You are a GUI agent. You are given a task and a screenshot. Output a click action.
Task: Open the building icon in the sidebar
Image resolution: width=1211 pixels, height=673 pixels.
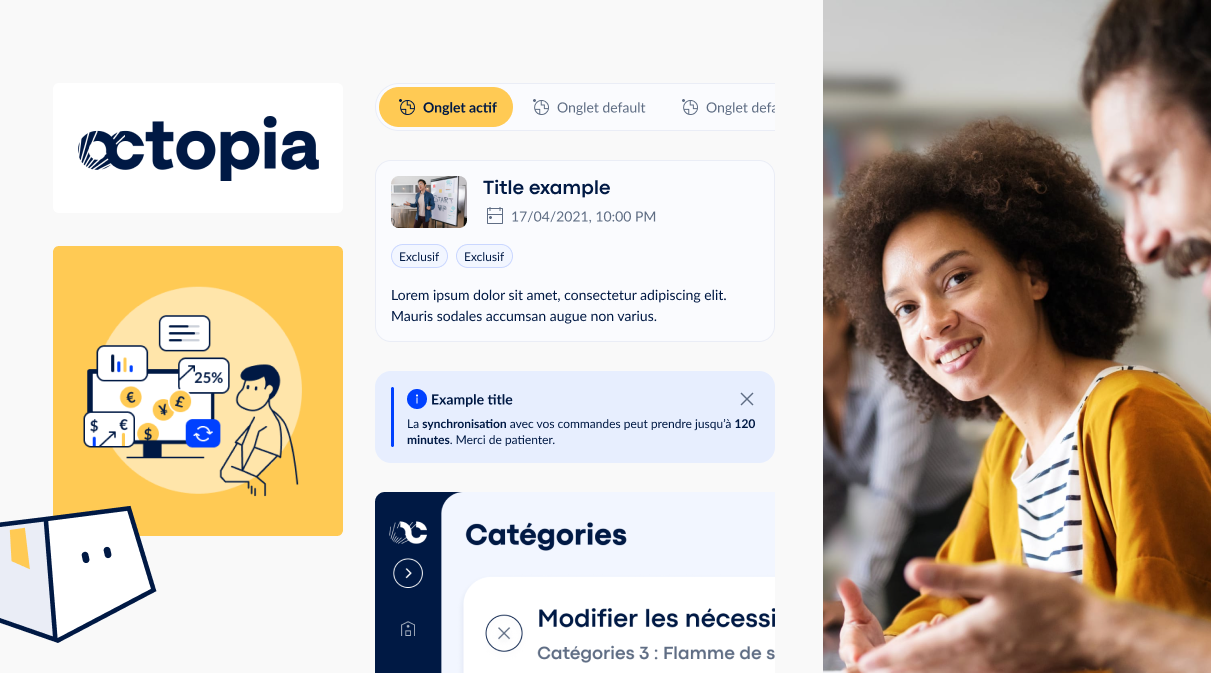click(x=408, y=629)
